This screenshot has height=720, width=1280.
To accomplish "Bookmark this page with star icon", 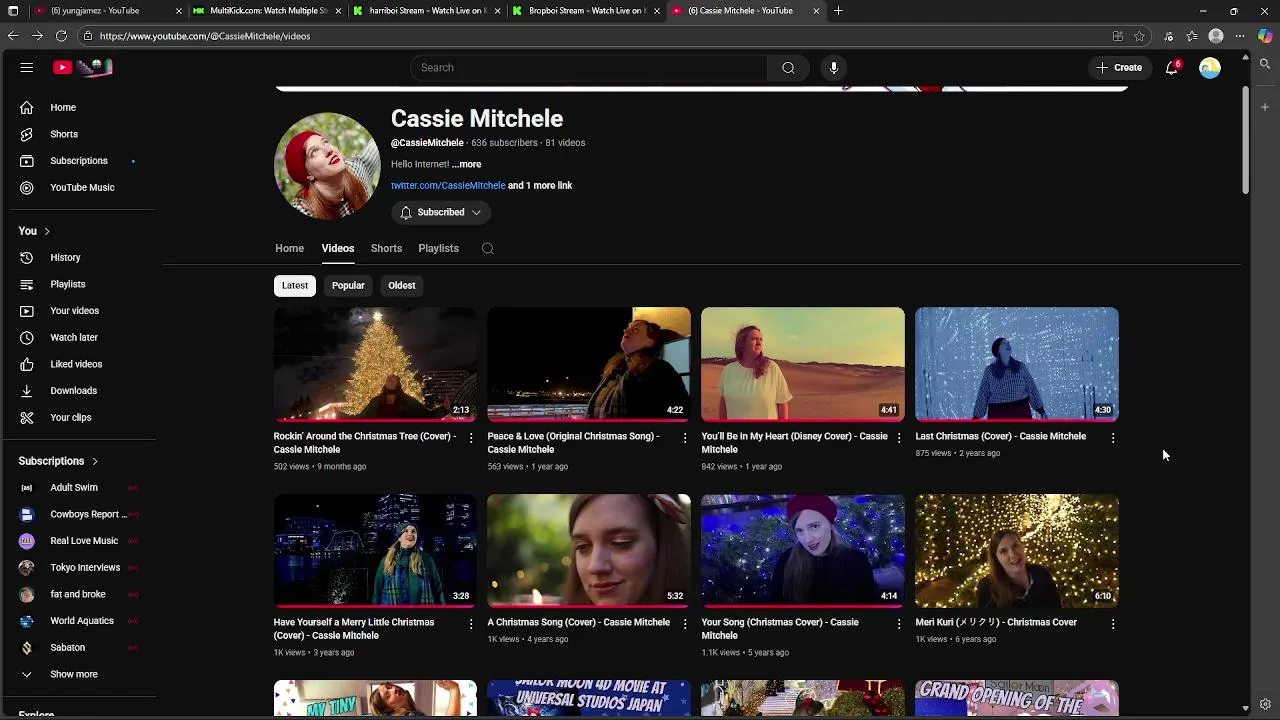I will click(x=1139, y=36).
